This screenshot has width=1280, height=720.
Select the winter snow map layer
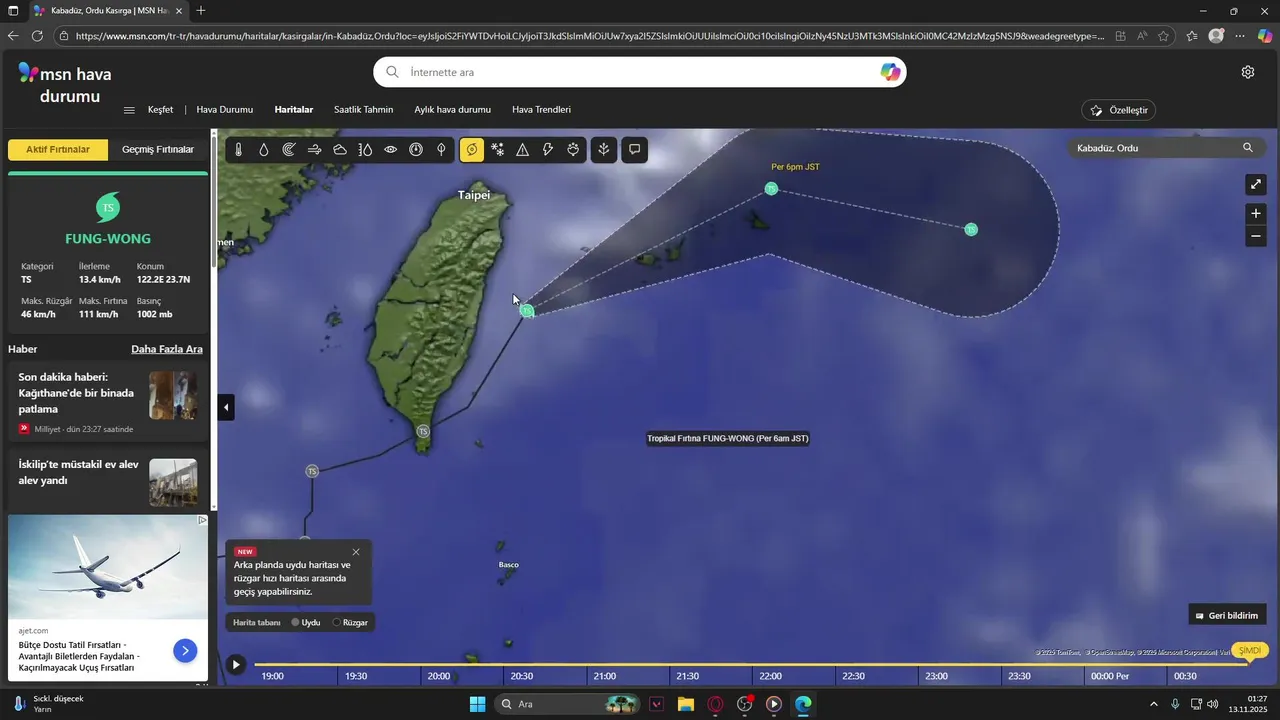coord(498,150)
